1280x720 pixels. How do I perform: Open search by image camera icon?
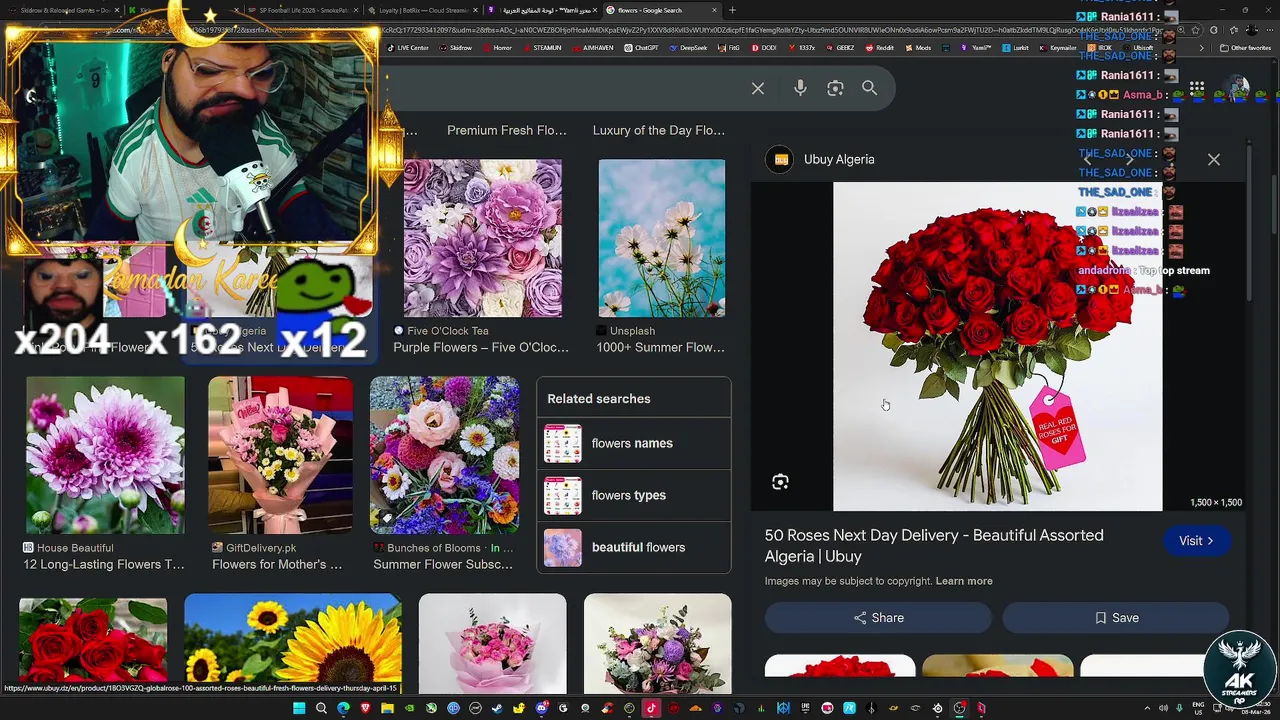click(x=835, y=89)
